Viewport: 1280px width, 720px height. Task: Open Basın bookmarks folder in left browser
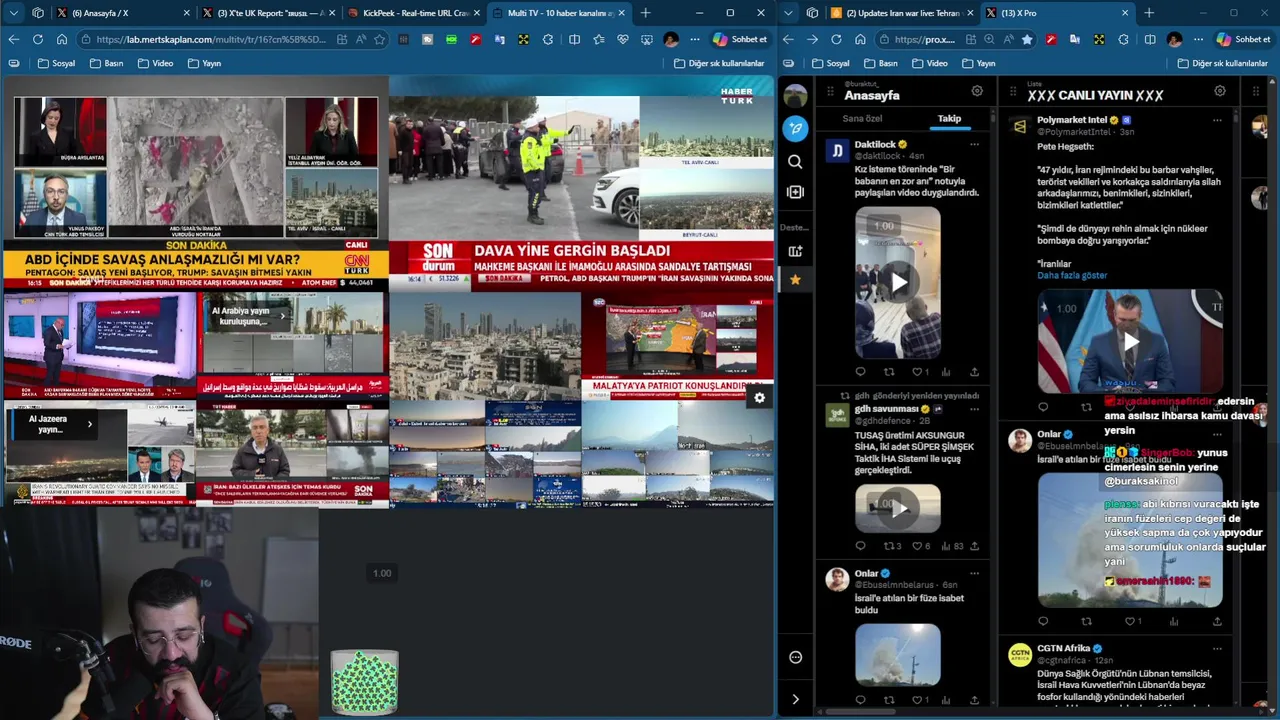tap(106, 63)
